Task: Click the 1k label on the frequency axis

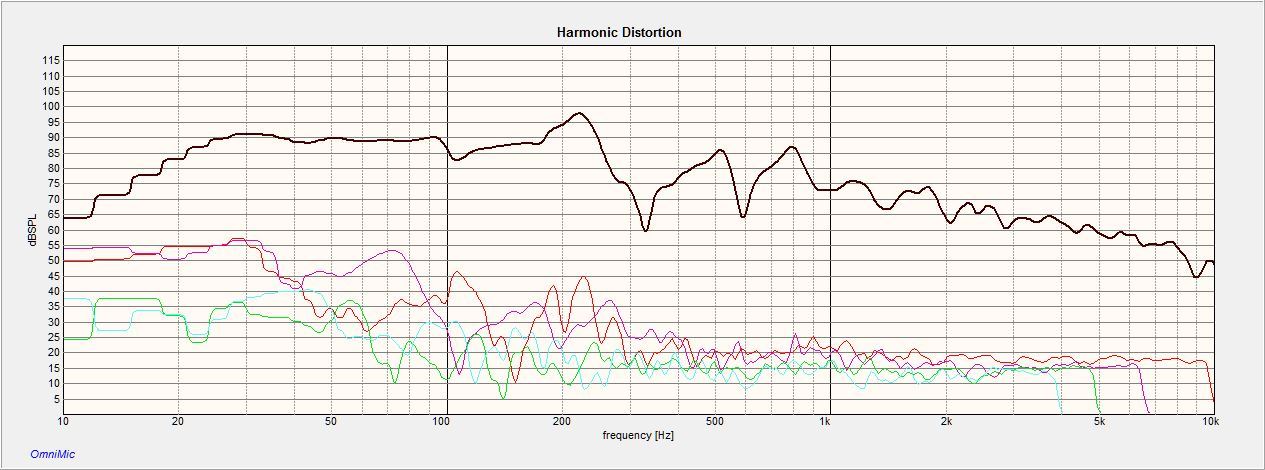Action: (x=826, y=422)
